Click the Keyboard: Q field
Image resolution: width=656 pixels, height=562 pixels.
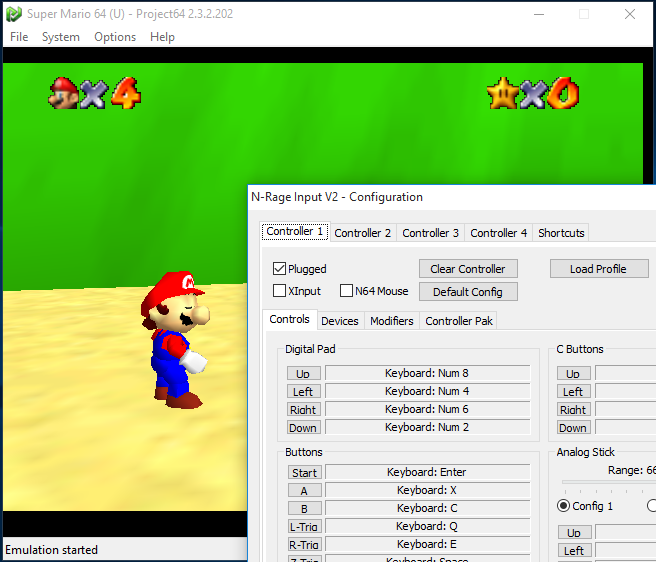(x=428, y=526)
